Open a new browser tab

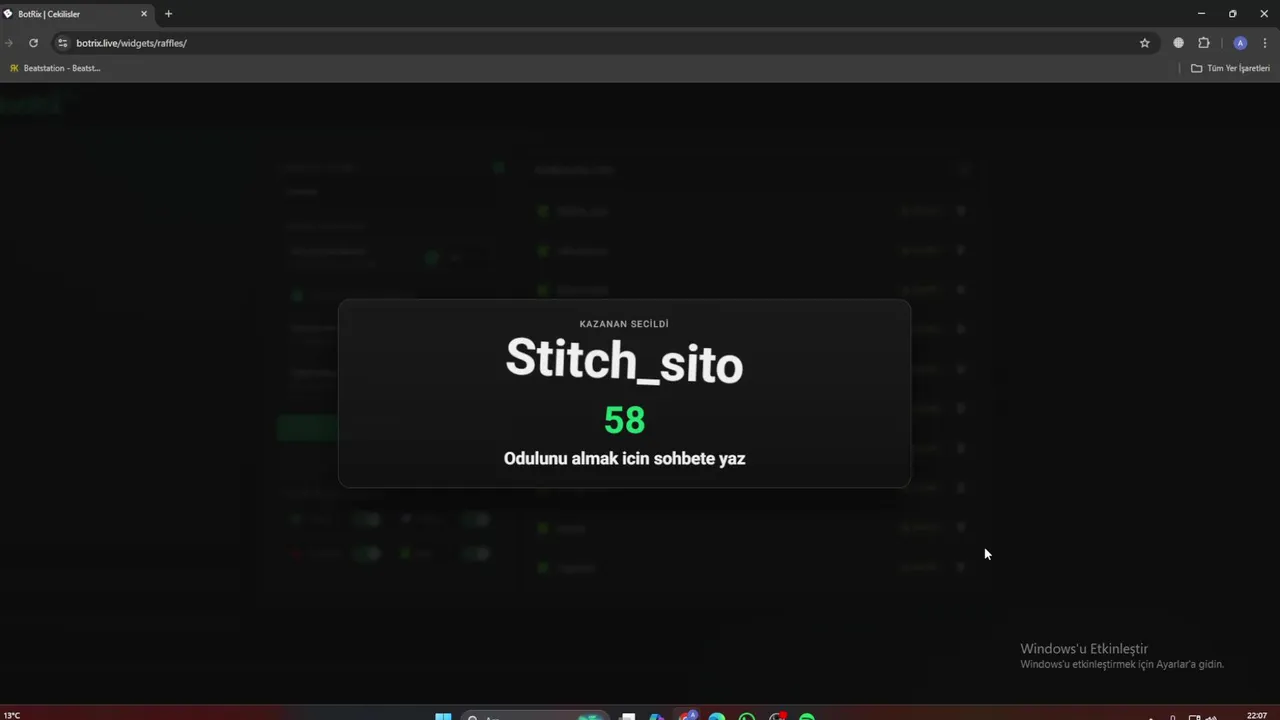pos(168,14)
